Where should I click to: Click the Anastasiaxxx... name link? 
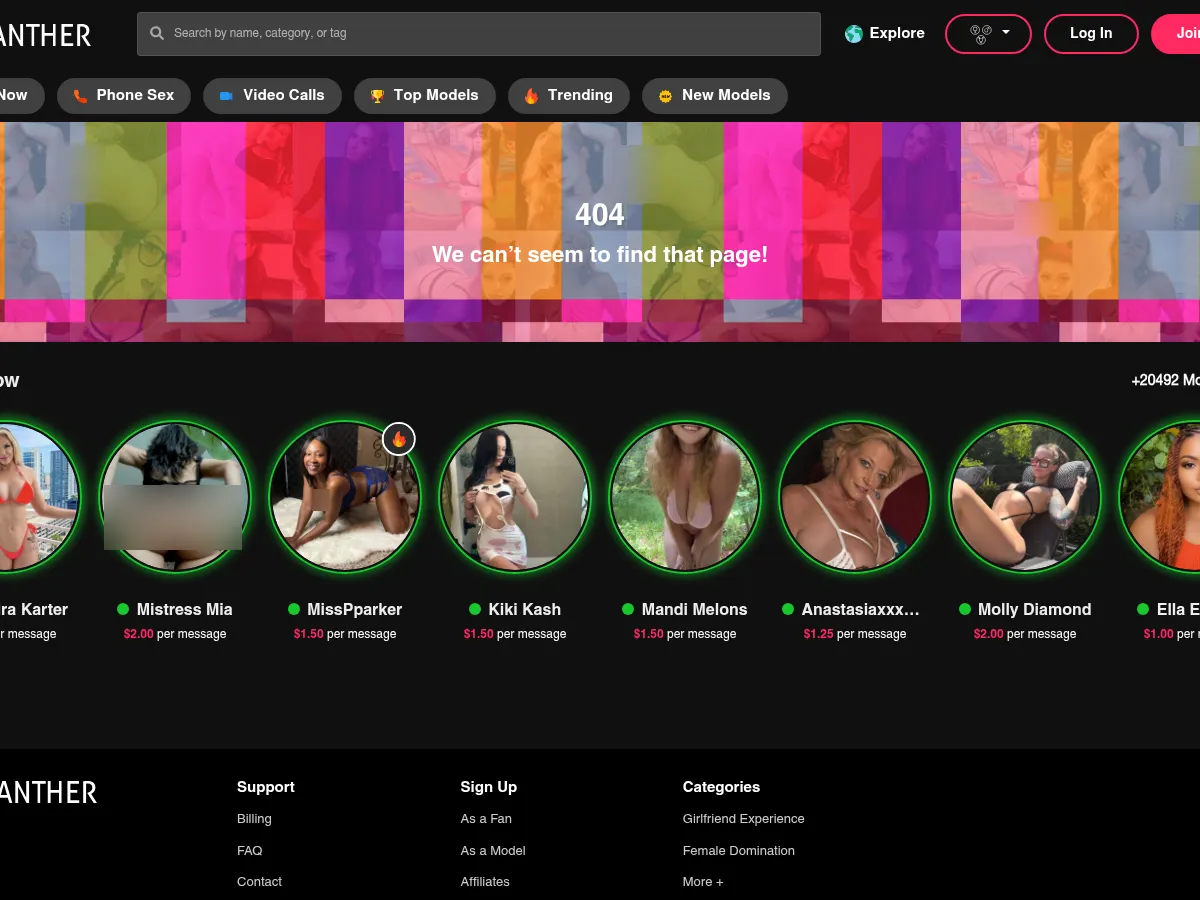[x=860, y=609]
